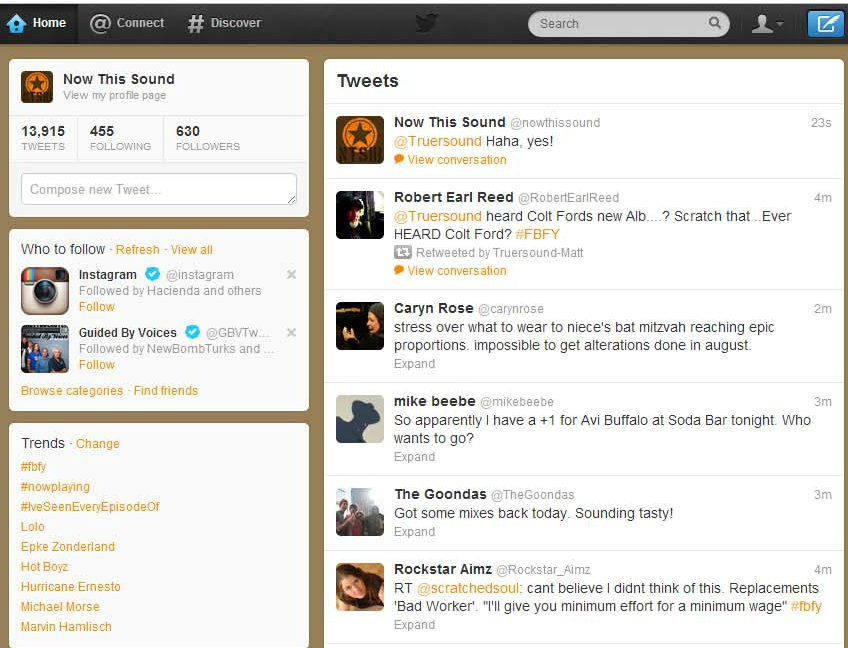Image resolution: width=848 pixels, height=648 pixels.
Task: Expand The Goondas tweet
Action: point(414,532)
